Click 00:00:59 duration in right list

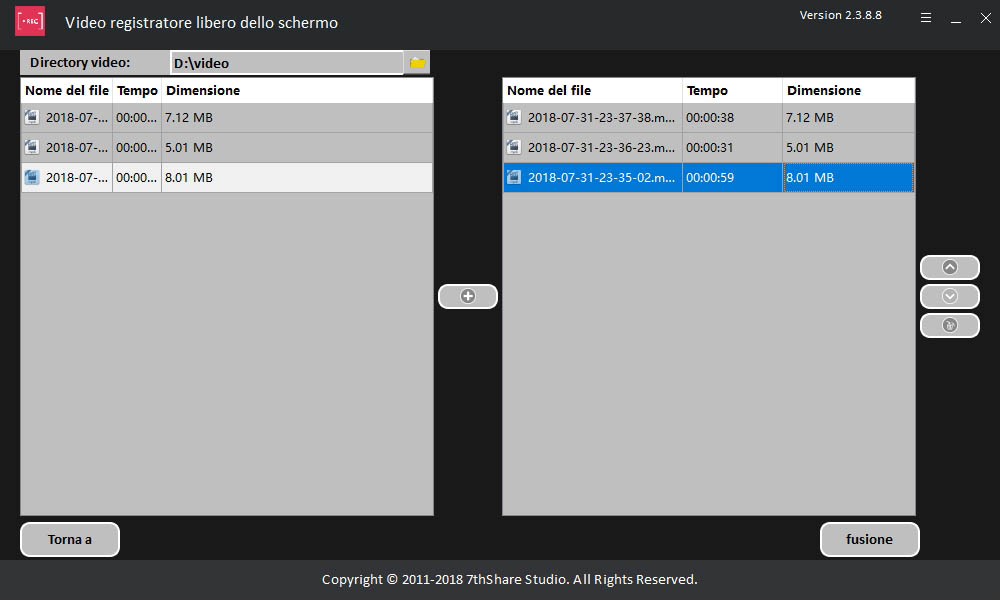(x=710, y=177)
